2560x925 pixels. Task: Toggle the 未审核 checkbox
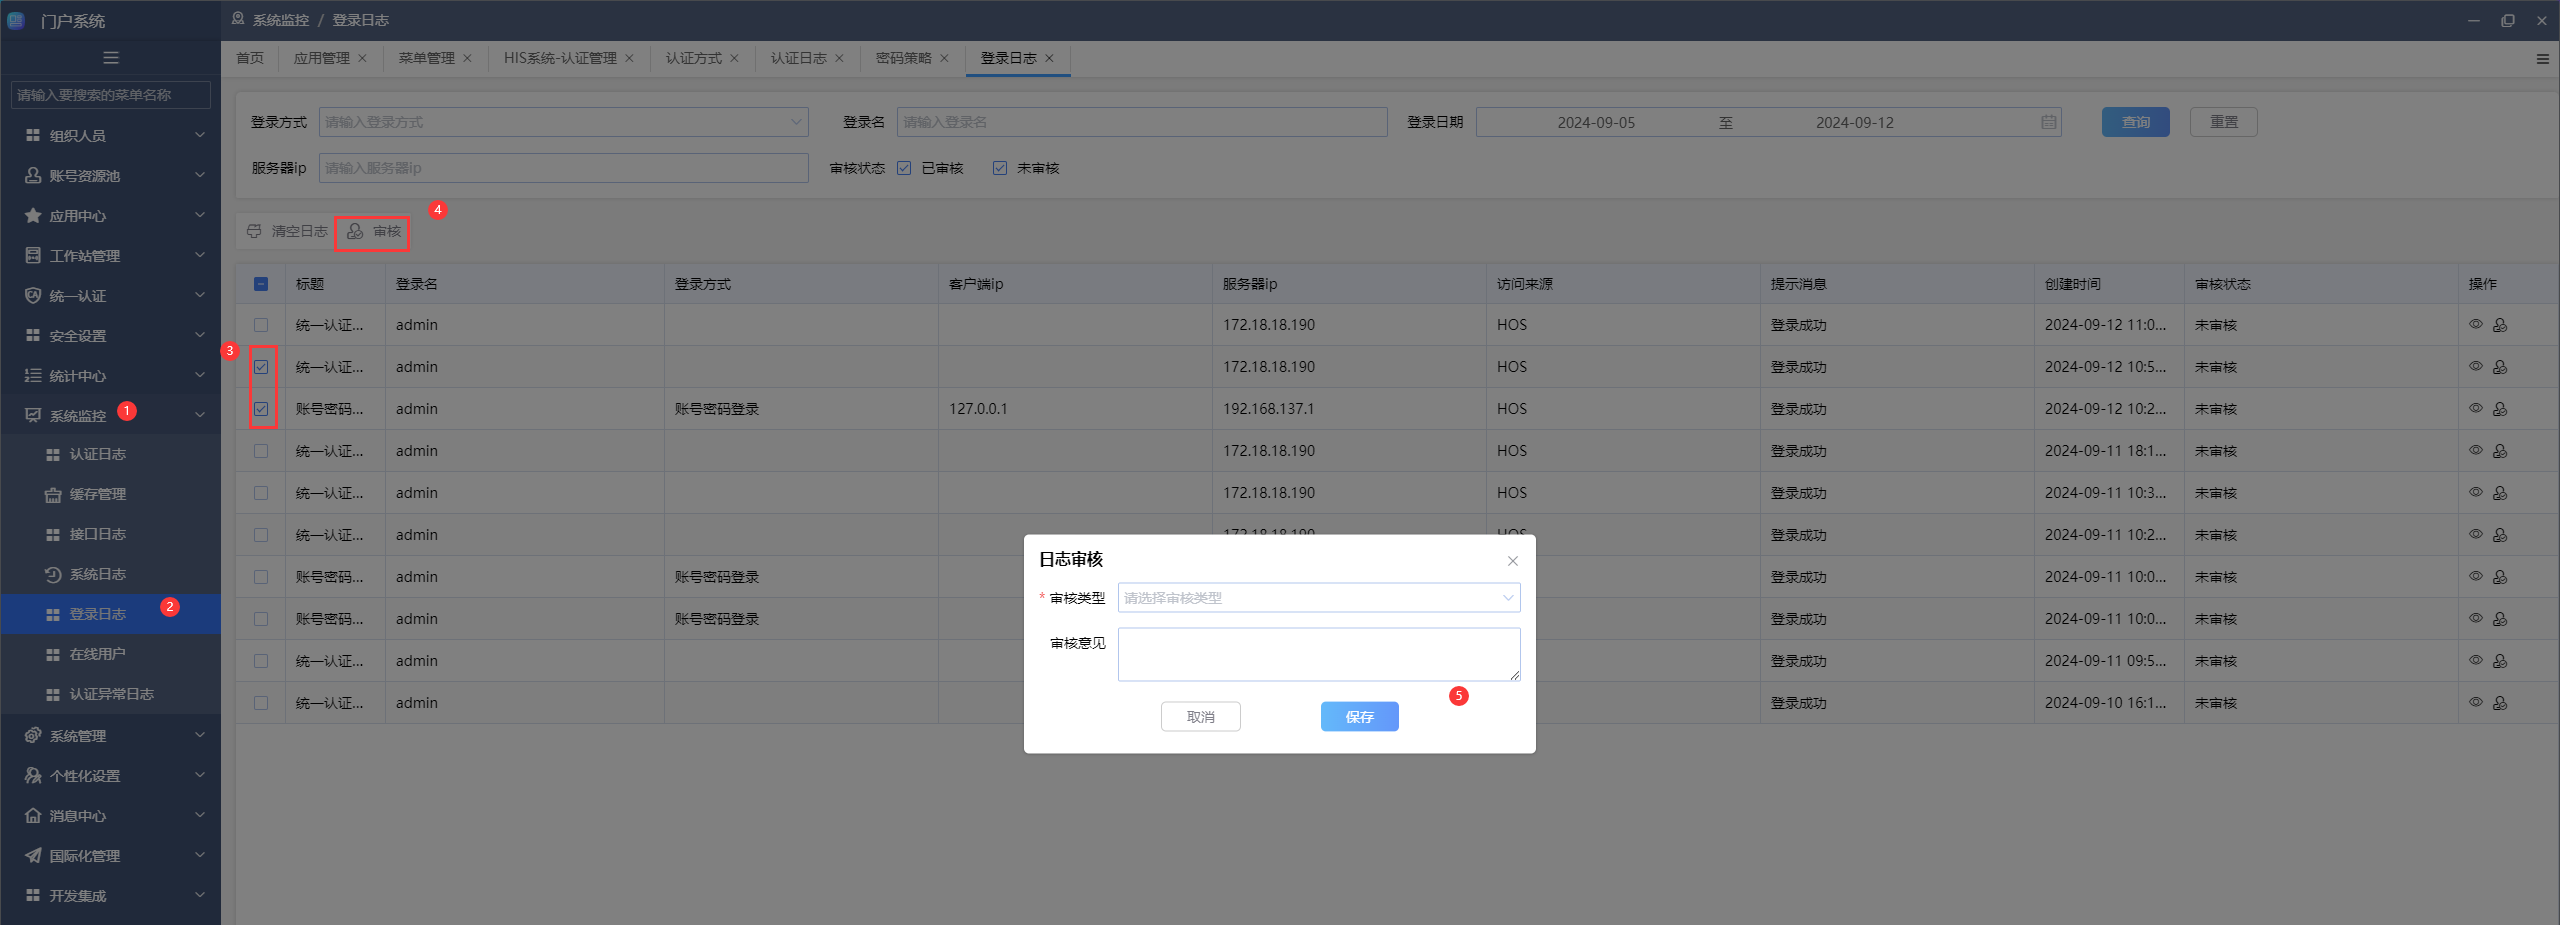1000,168
